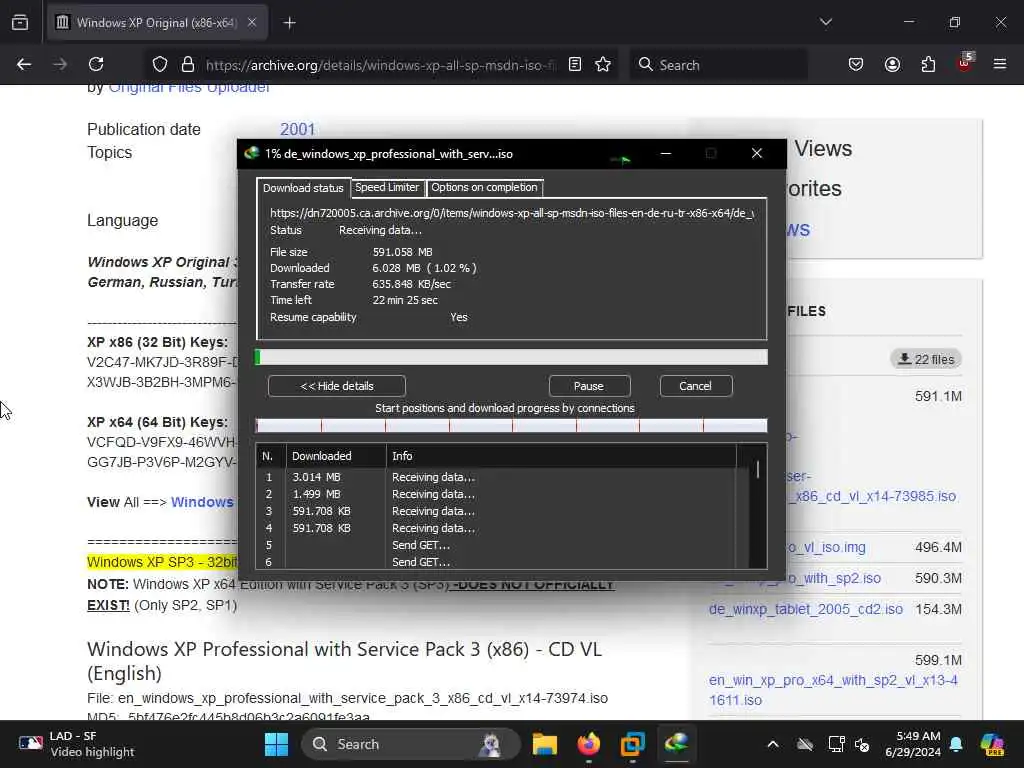Click the Info column header
The width and height of the screenshot is (1024, 768).
[561, 456]
